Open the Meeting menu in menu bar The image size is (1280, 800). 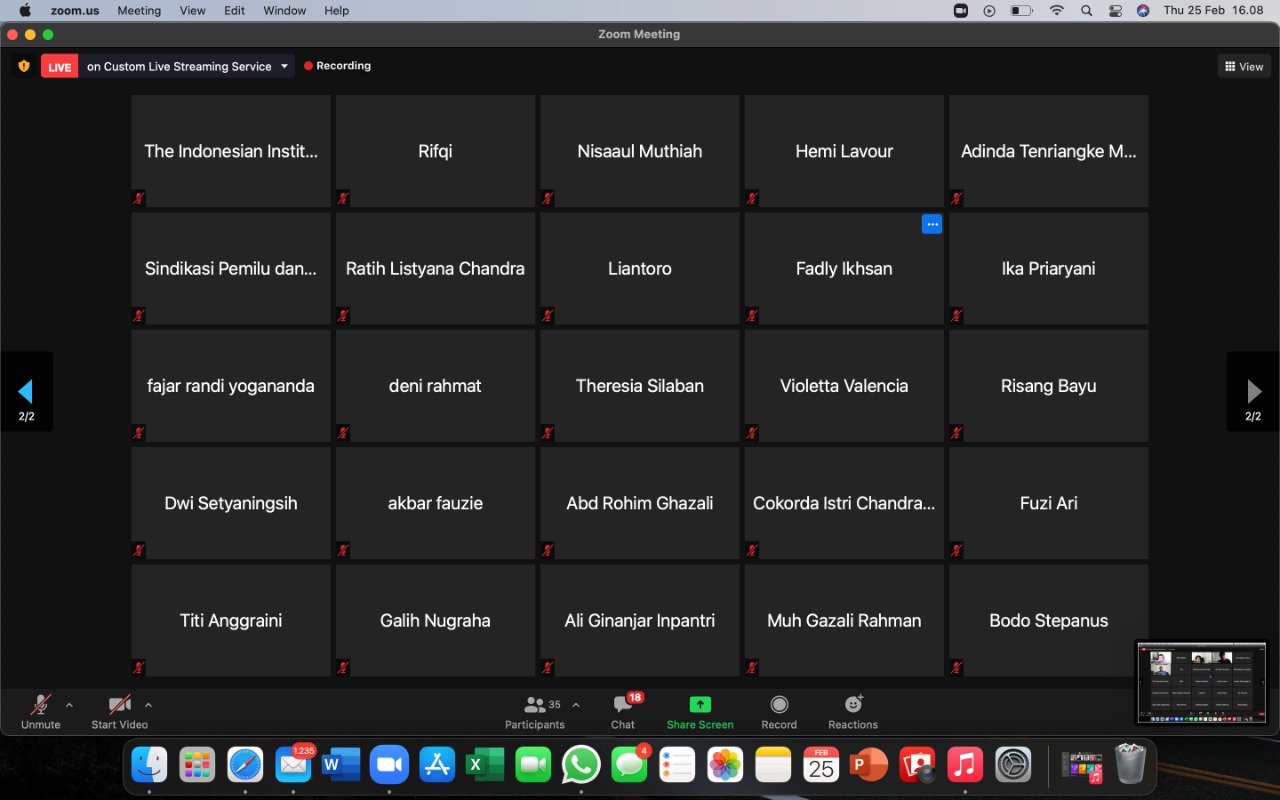139,10
